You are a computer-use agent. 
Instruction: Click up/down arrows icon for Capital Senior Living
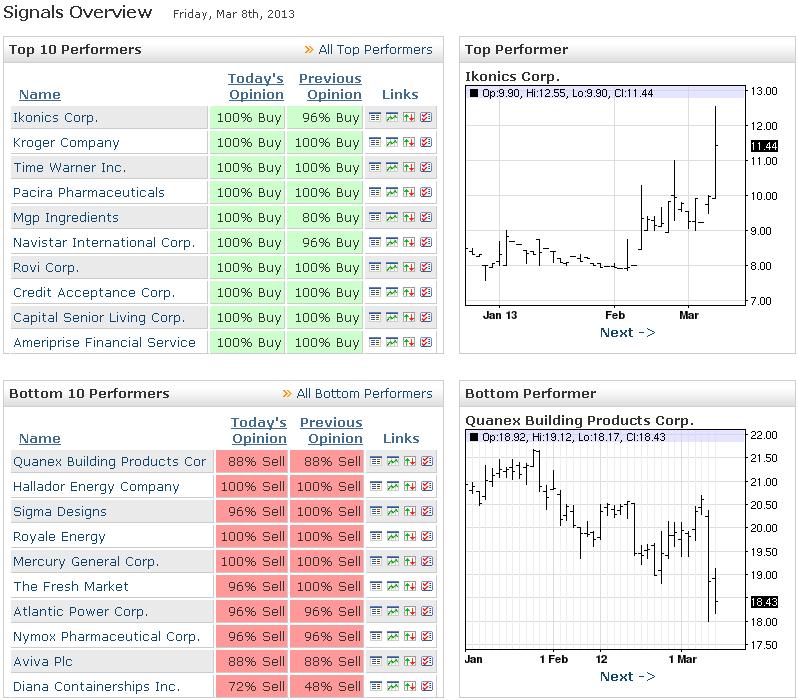tap(409, 317)
